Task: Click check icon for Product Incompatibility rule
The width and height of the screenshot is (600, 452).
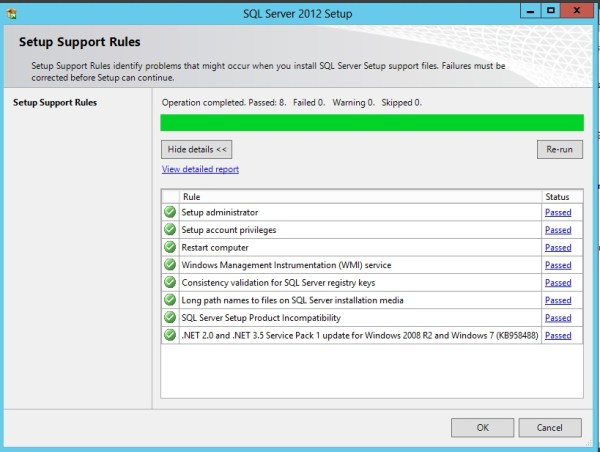Action: coord(170,318)
